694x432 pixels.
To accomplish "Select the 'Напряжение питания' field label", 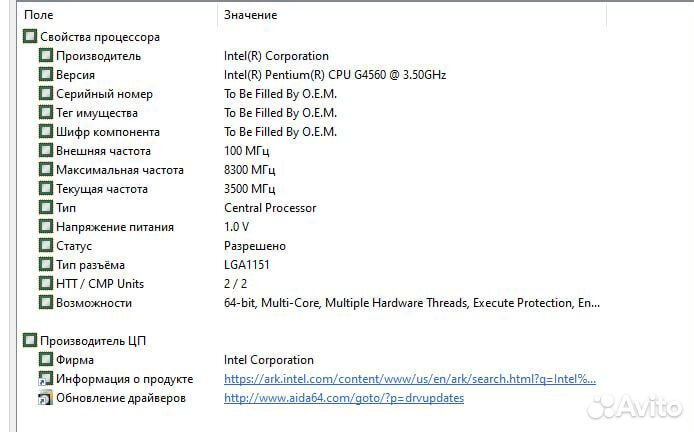I will pyautogui.click(x=115, y=227).
